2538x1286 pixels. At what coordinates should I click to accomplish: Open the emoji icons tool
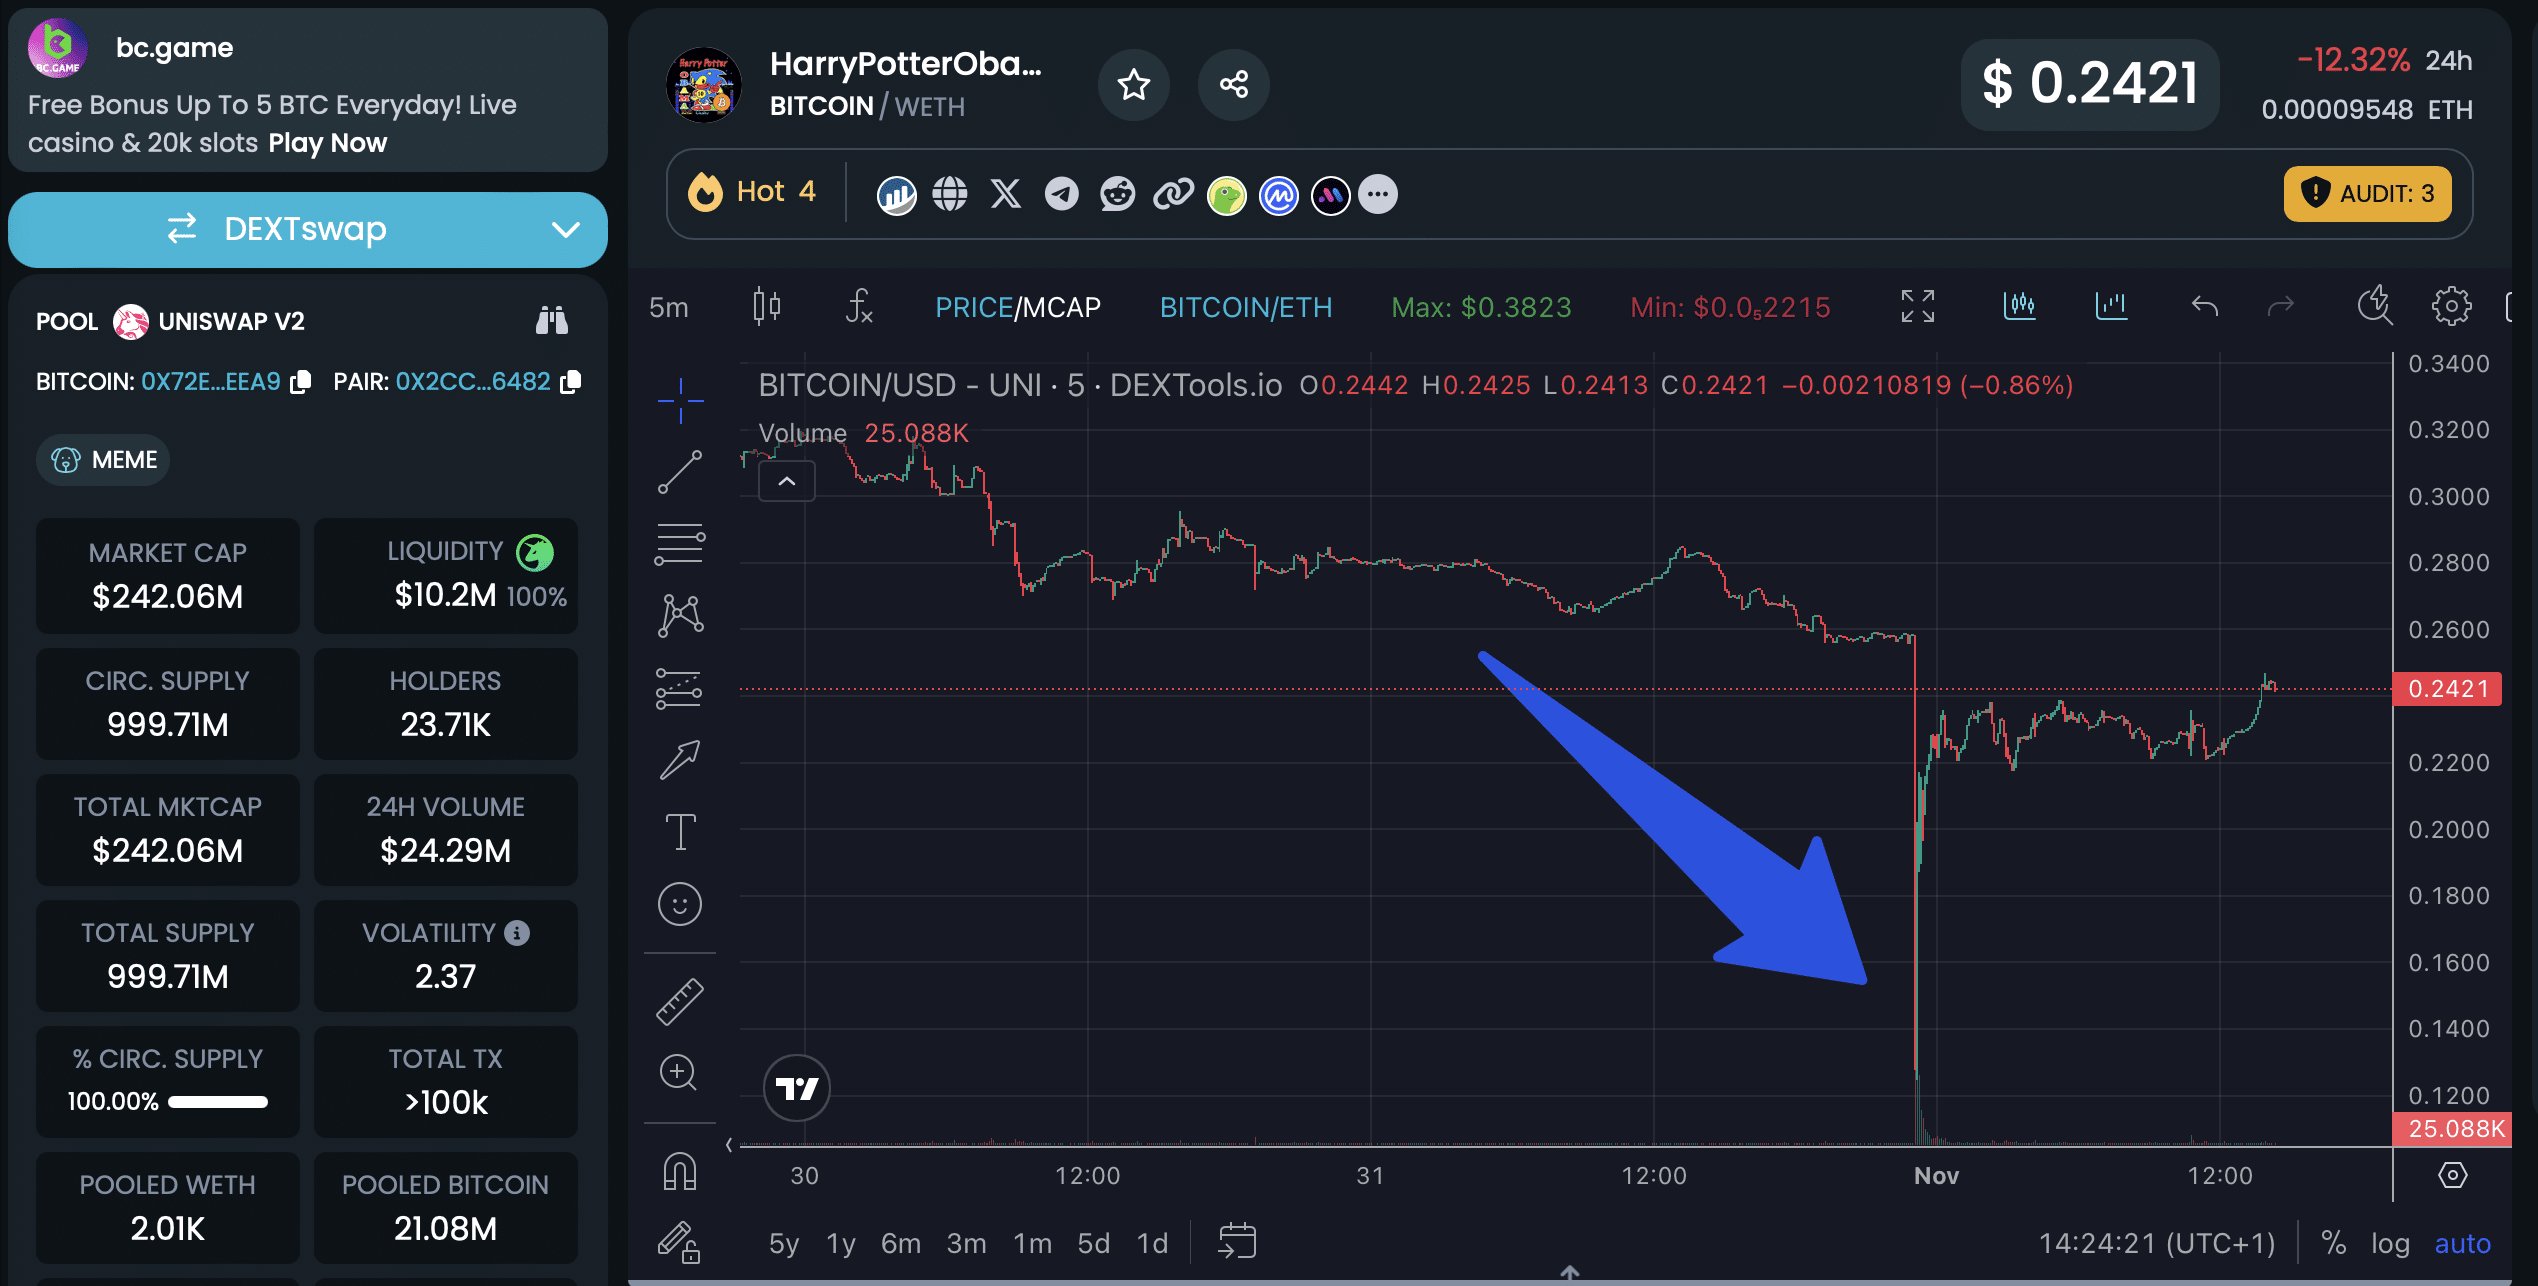[680, 904]
